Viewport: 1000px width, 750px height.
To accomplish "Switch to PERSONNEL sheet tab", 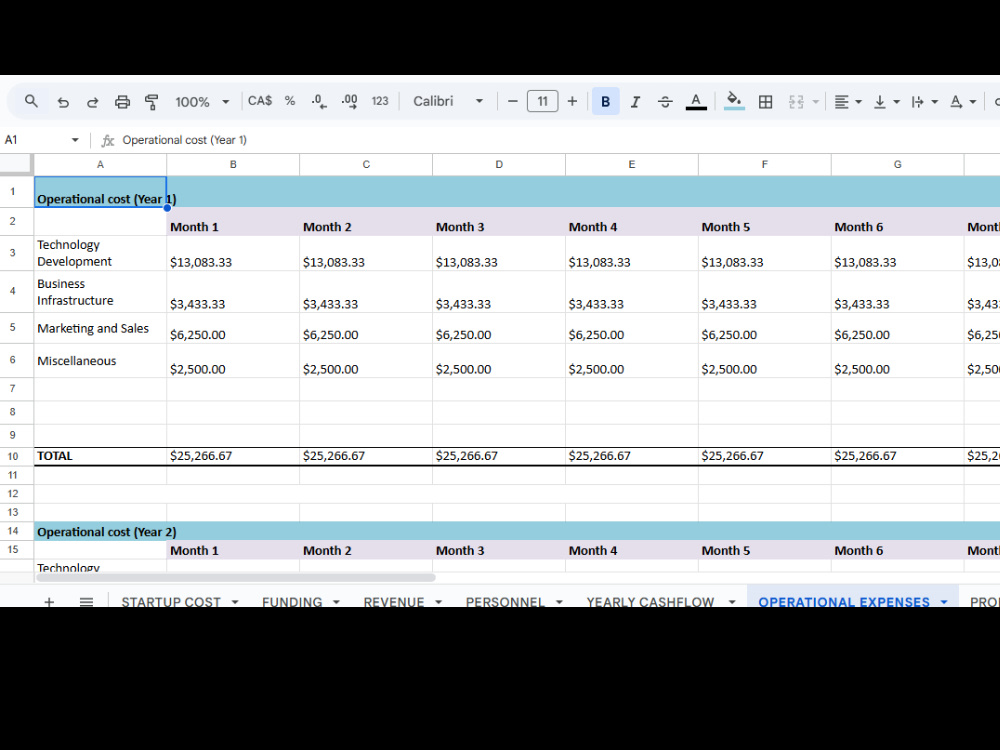I will pos(504,601).
